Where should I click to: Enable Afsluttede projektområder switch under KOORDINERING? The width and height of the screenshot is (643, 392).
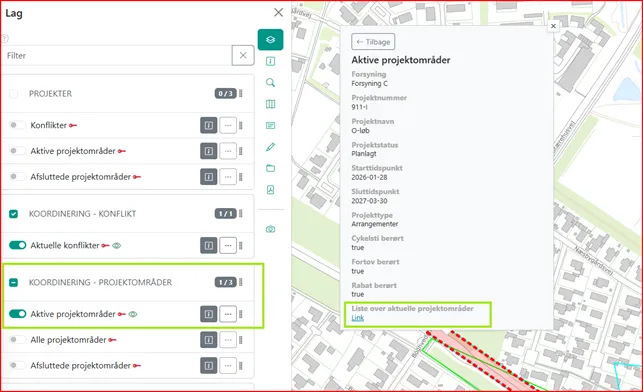coord(17,365)
